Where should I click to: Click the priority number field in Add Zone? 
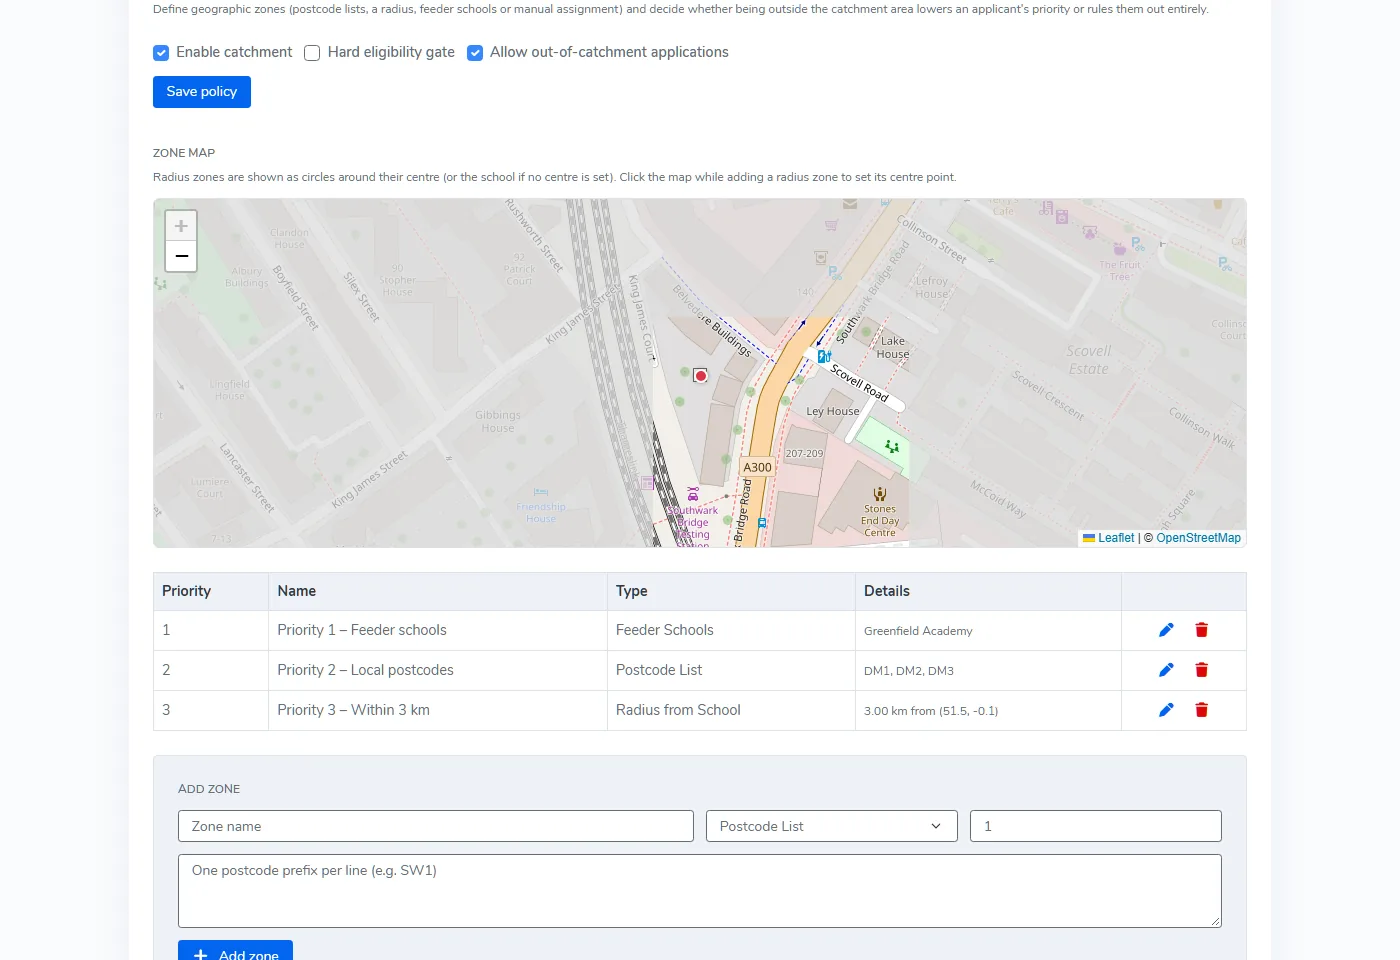(1096, 826)
